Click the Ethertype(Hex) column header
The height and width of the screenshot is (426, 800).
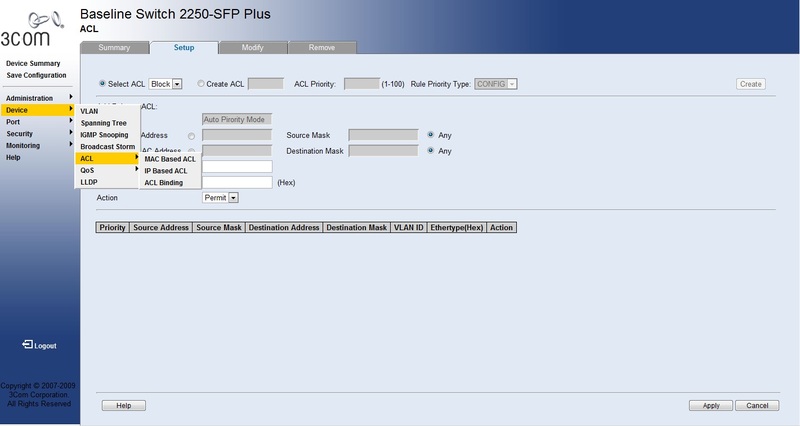point(457,228)
